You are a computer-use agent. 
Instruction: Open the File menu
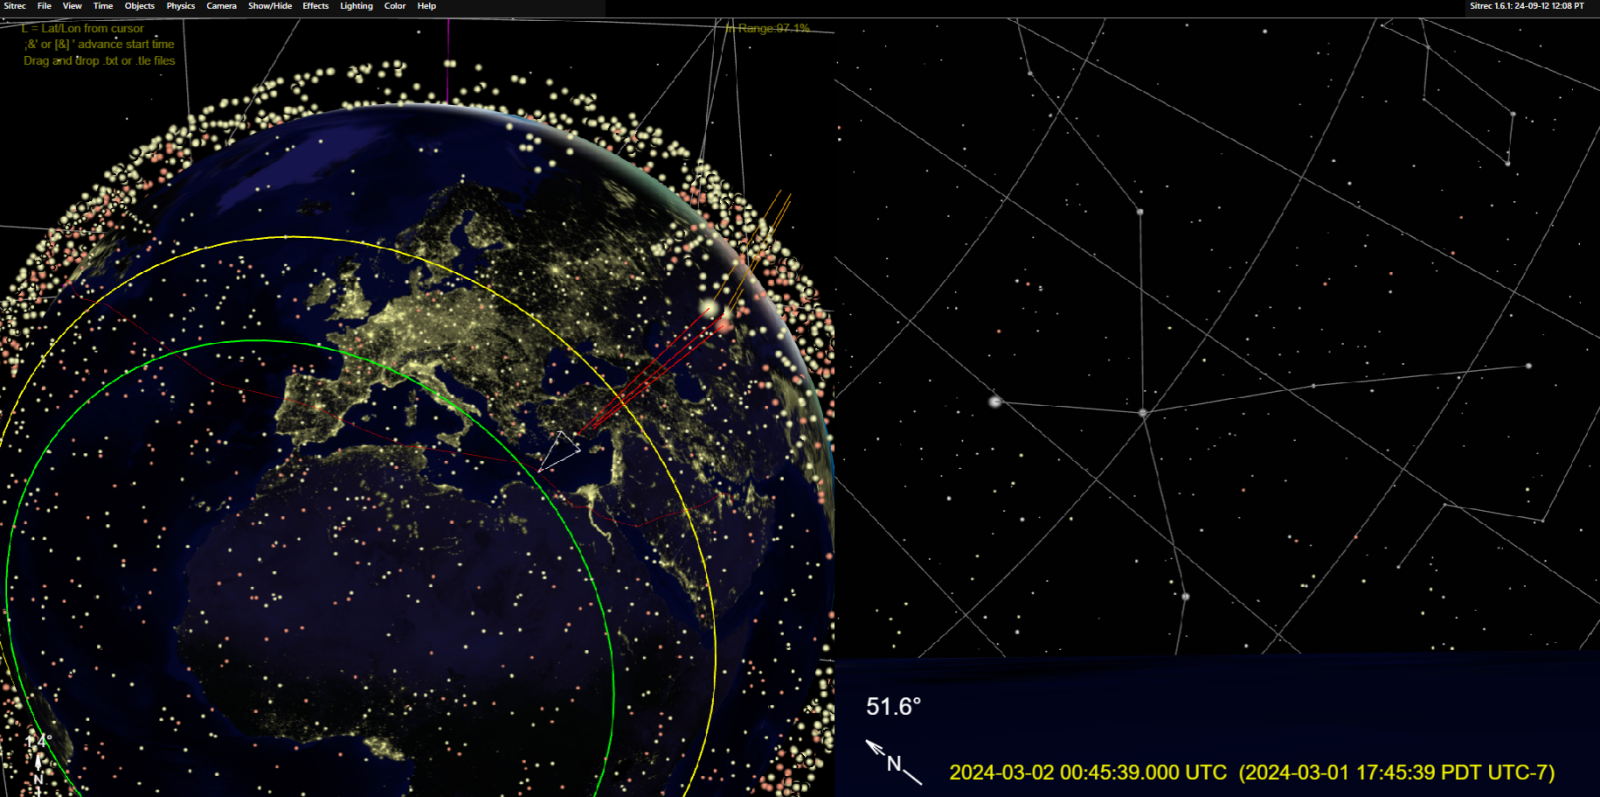pyautogui.click(x=44, y=6)
